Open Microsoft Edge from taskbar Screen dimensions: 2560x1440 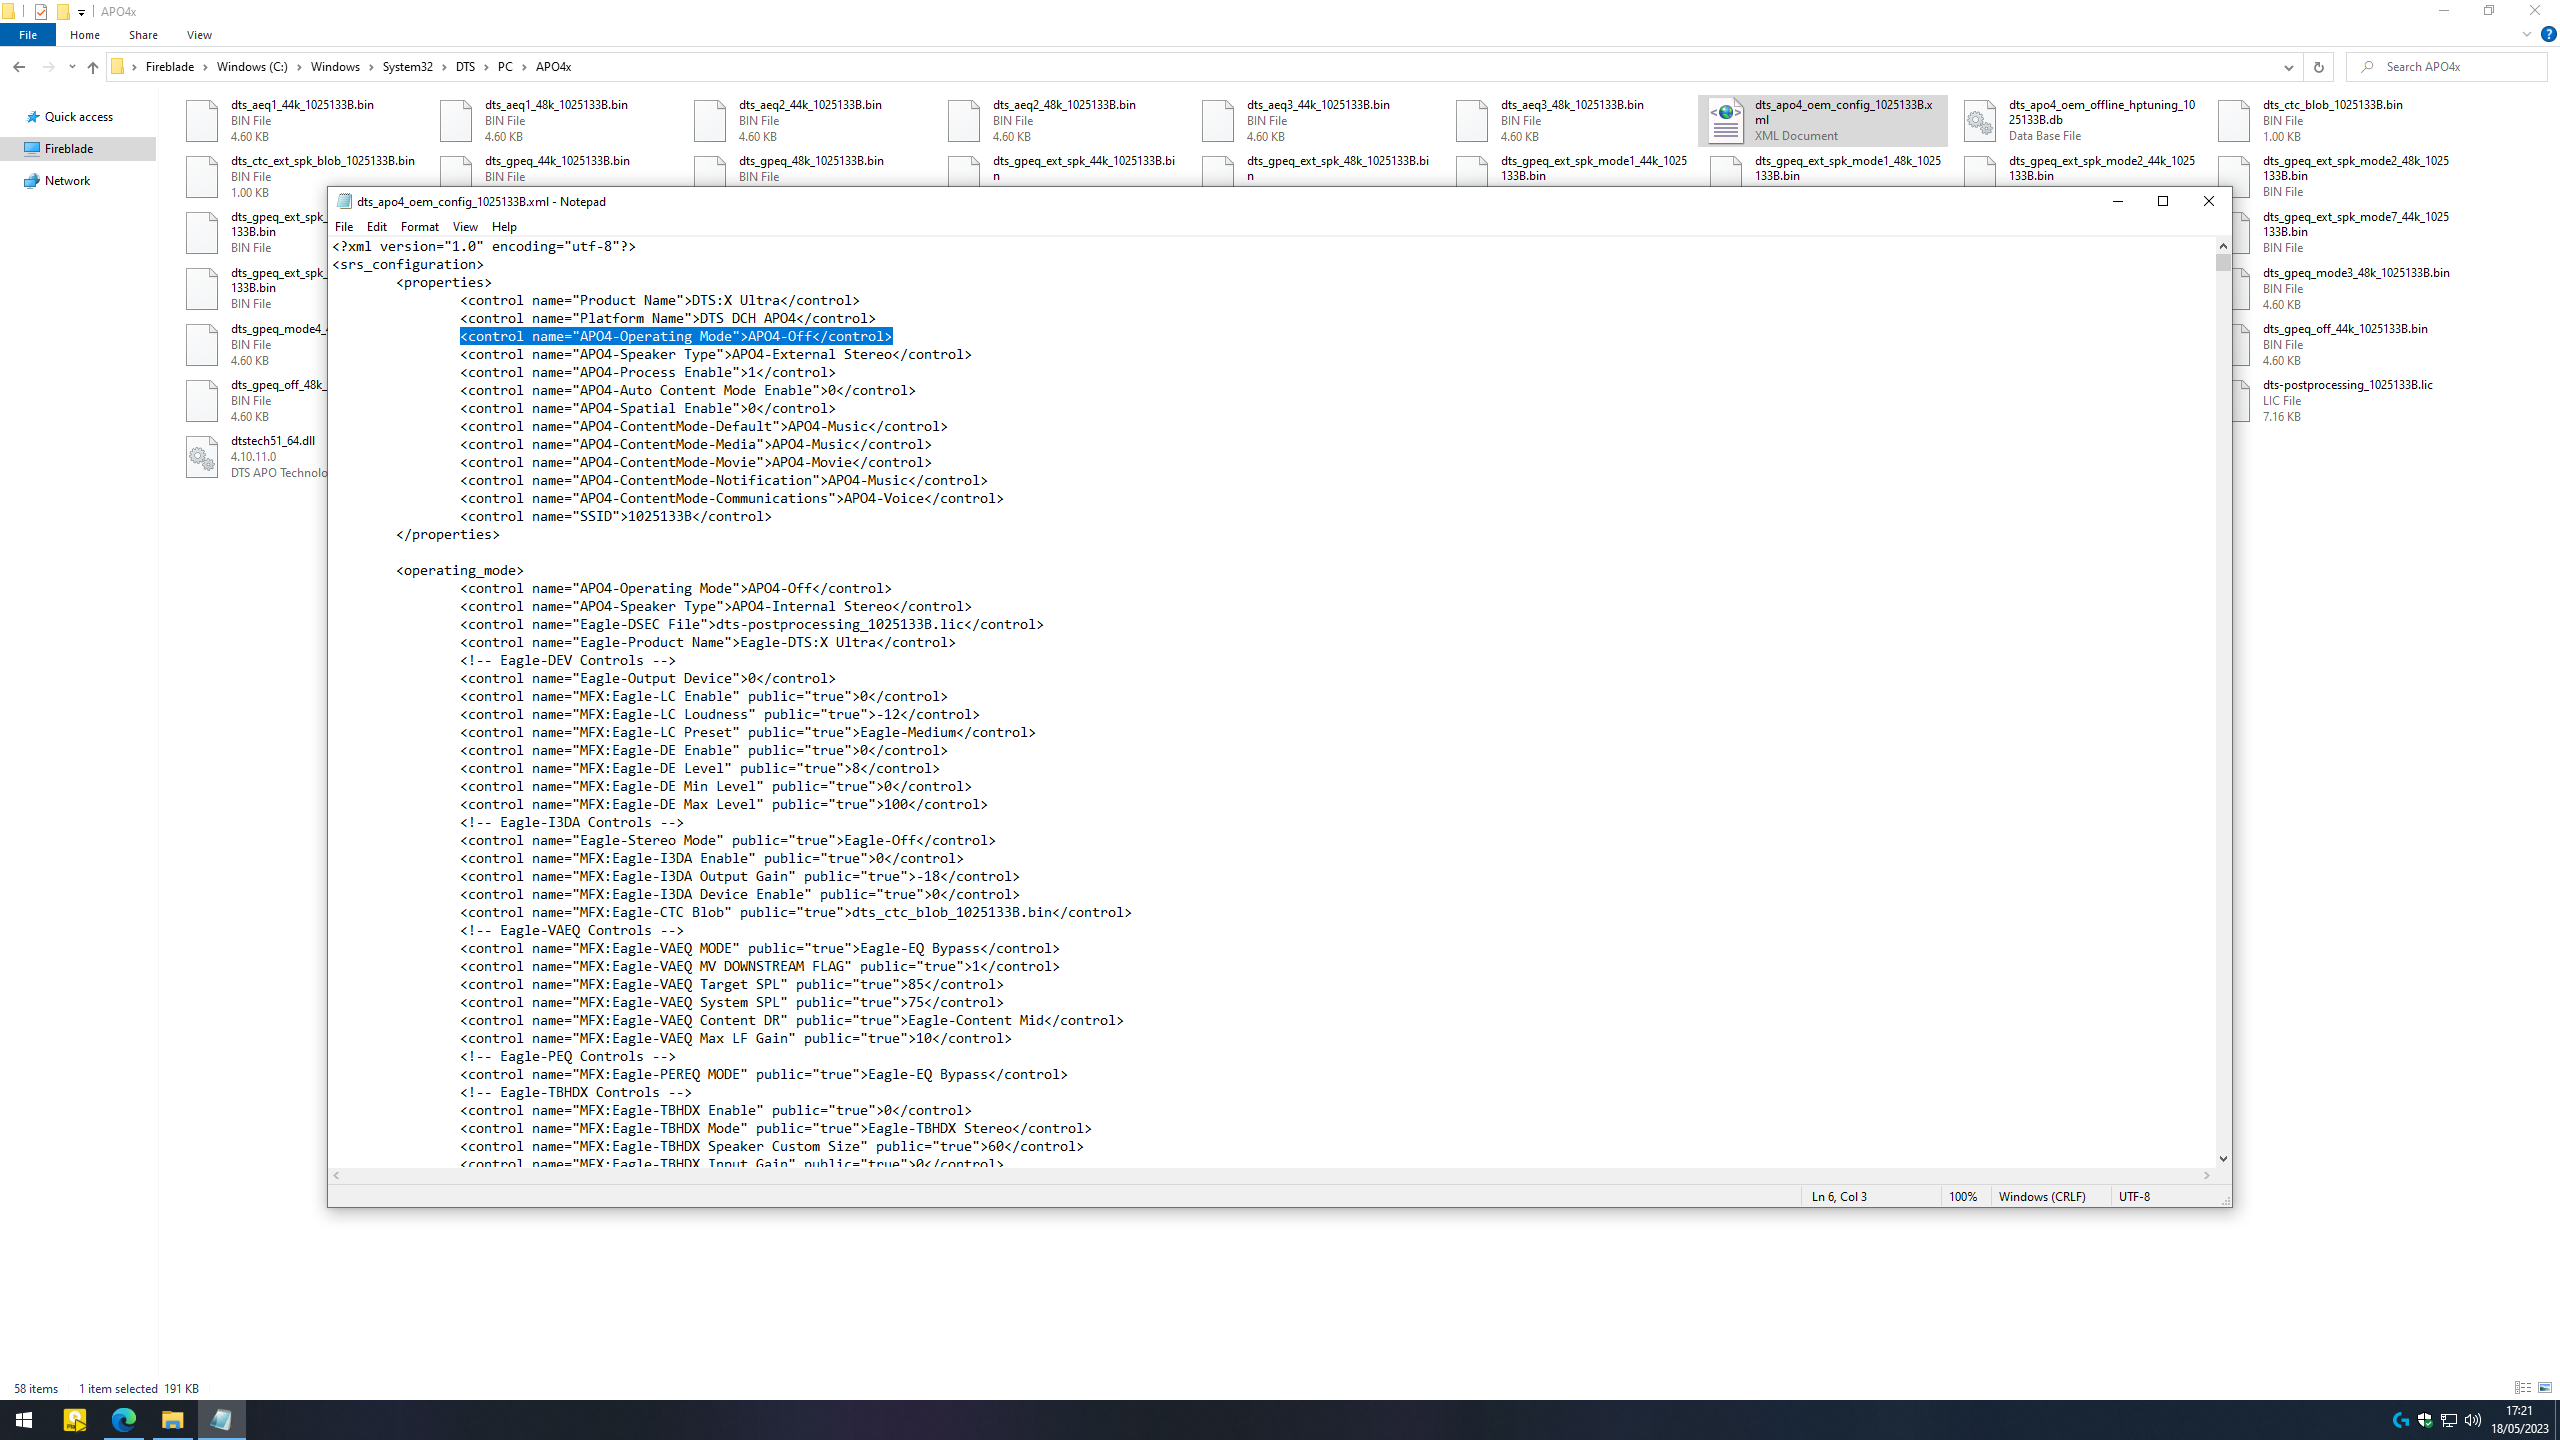[x=124, y=1420]
